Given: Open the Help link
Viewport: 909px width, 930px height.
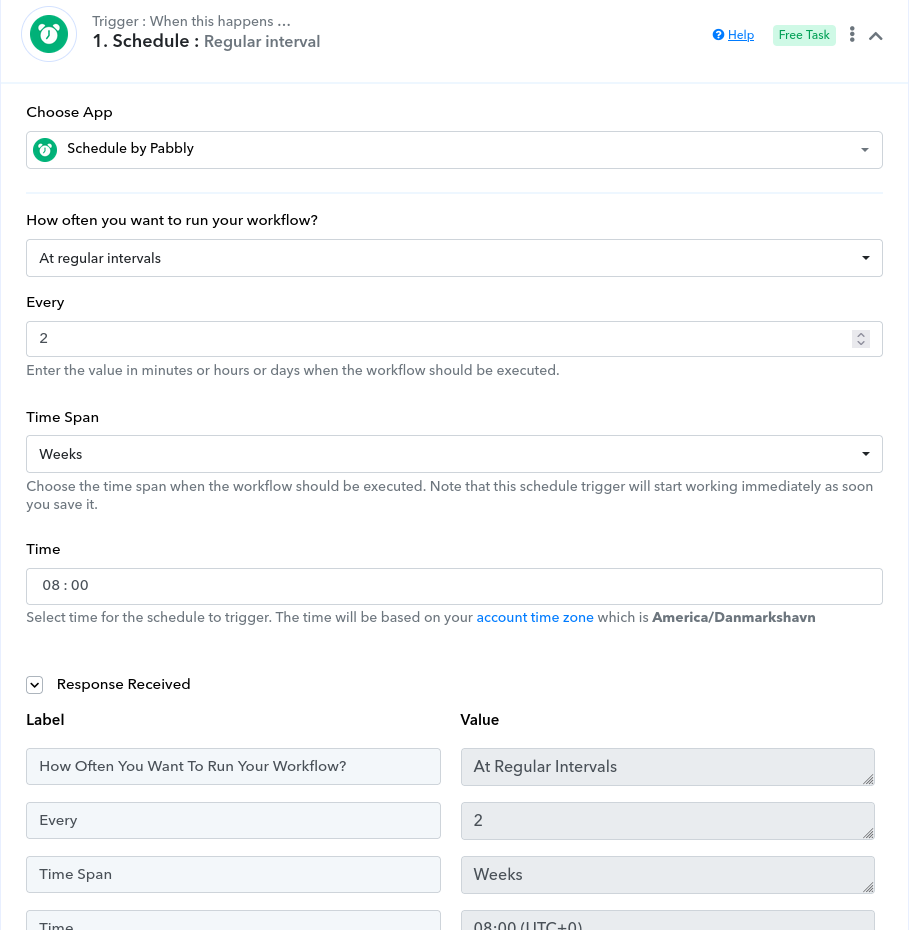Looking at the screenshot, I should [x=741, y=35].
